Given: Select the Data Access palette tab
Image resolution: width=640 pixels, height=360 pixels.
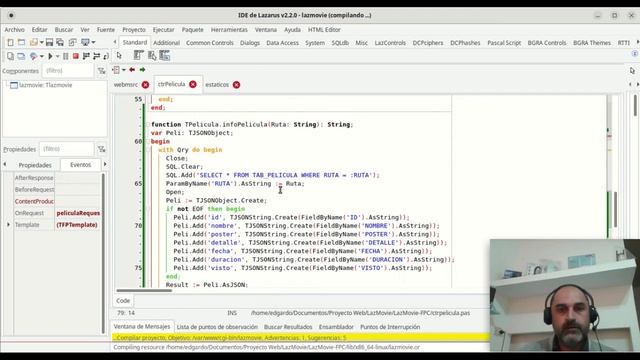Looking at the screenshot, I should (282, 43).
